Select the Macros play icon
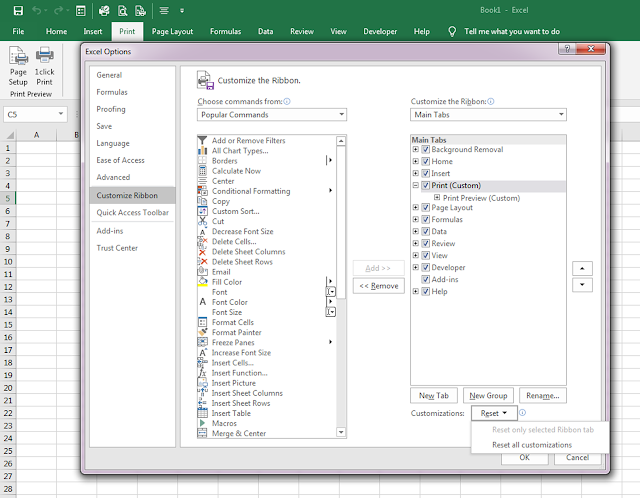640x498 pixels. 202,423
